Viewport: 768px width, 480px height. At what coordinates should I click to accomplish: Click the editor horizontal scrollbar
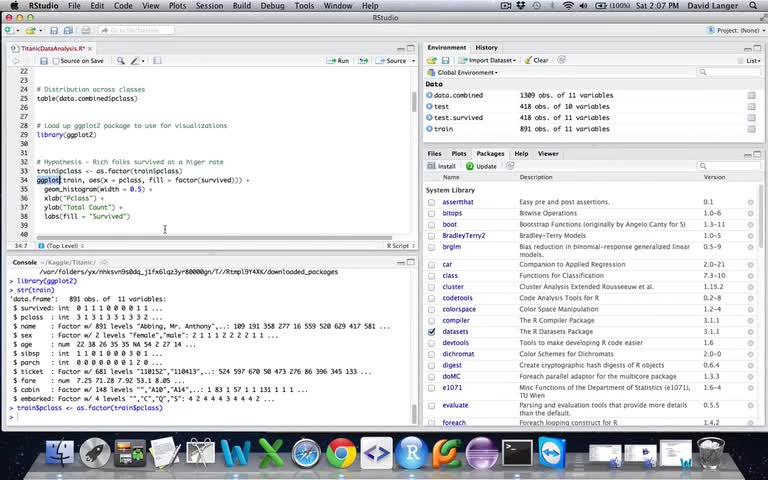tap(214, 238)
